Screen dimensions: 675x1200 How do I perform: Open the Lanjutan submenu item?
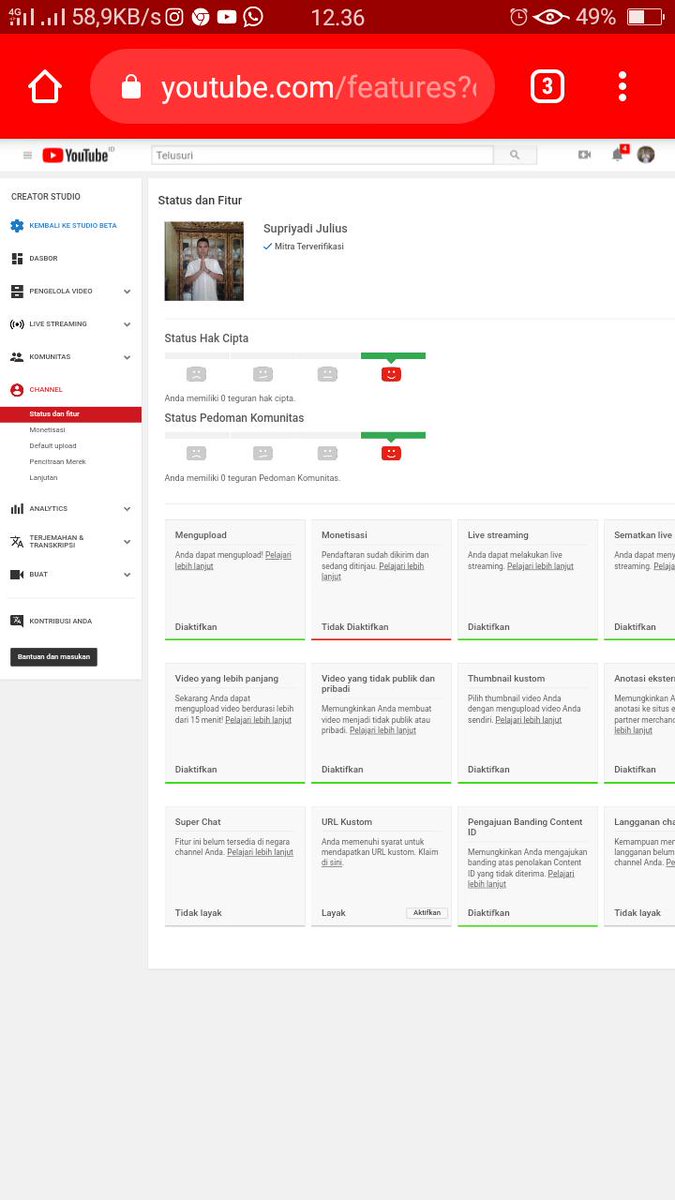click(43, 478)
